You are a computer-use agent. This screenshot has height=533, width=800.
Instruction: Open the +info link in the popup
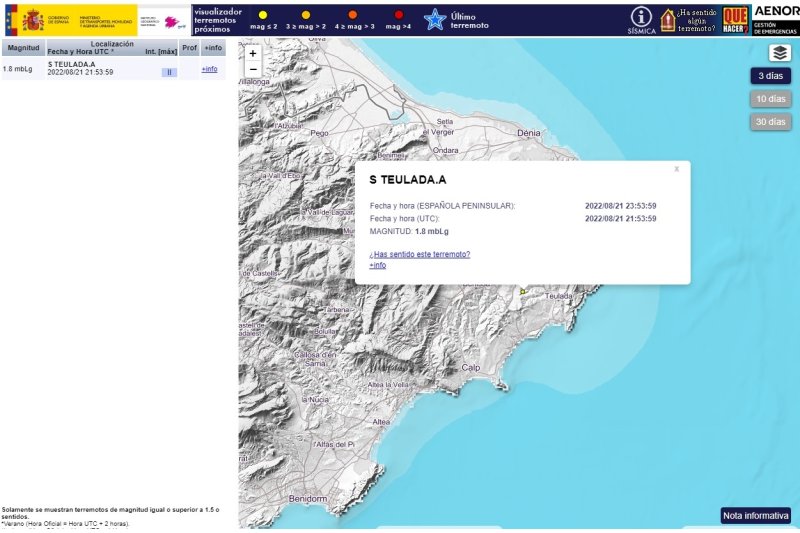tap(378, 265)
